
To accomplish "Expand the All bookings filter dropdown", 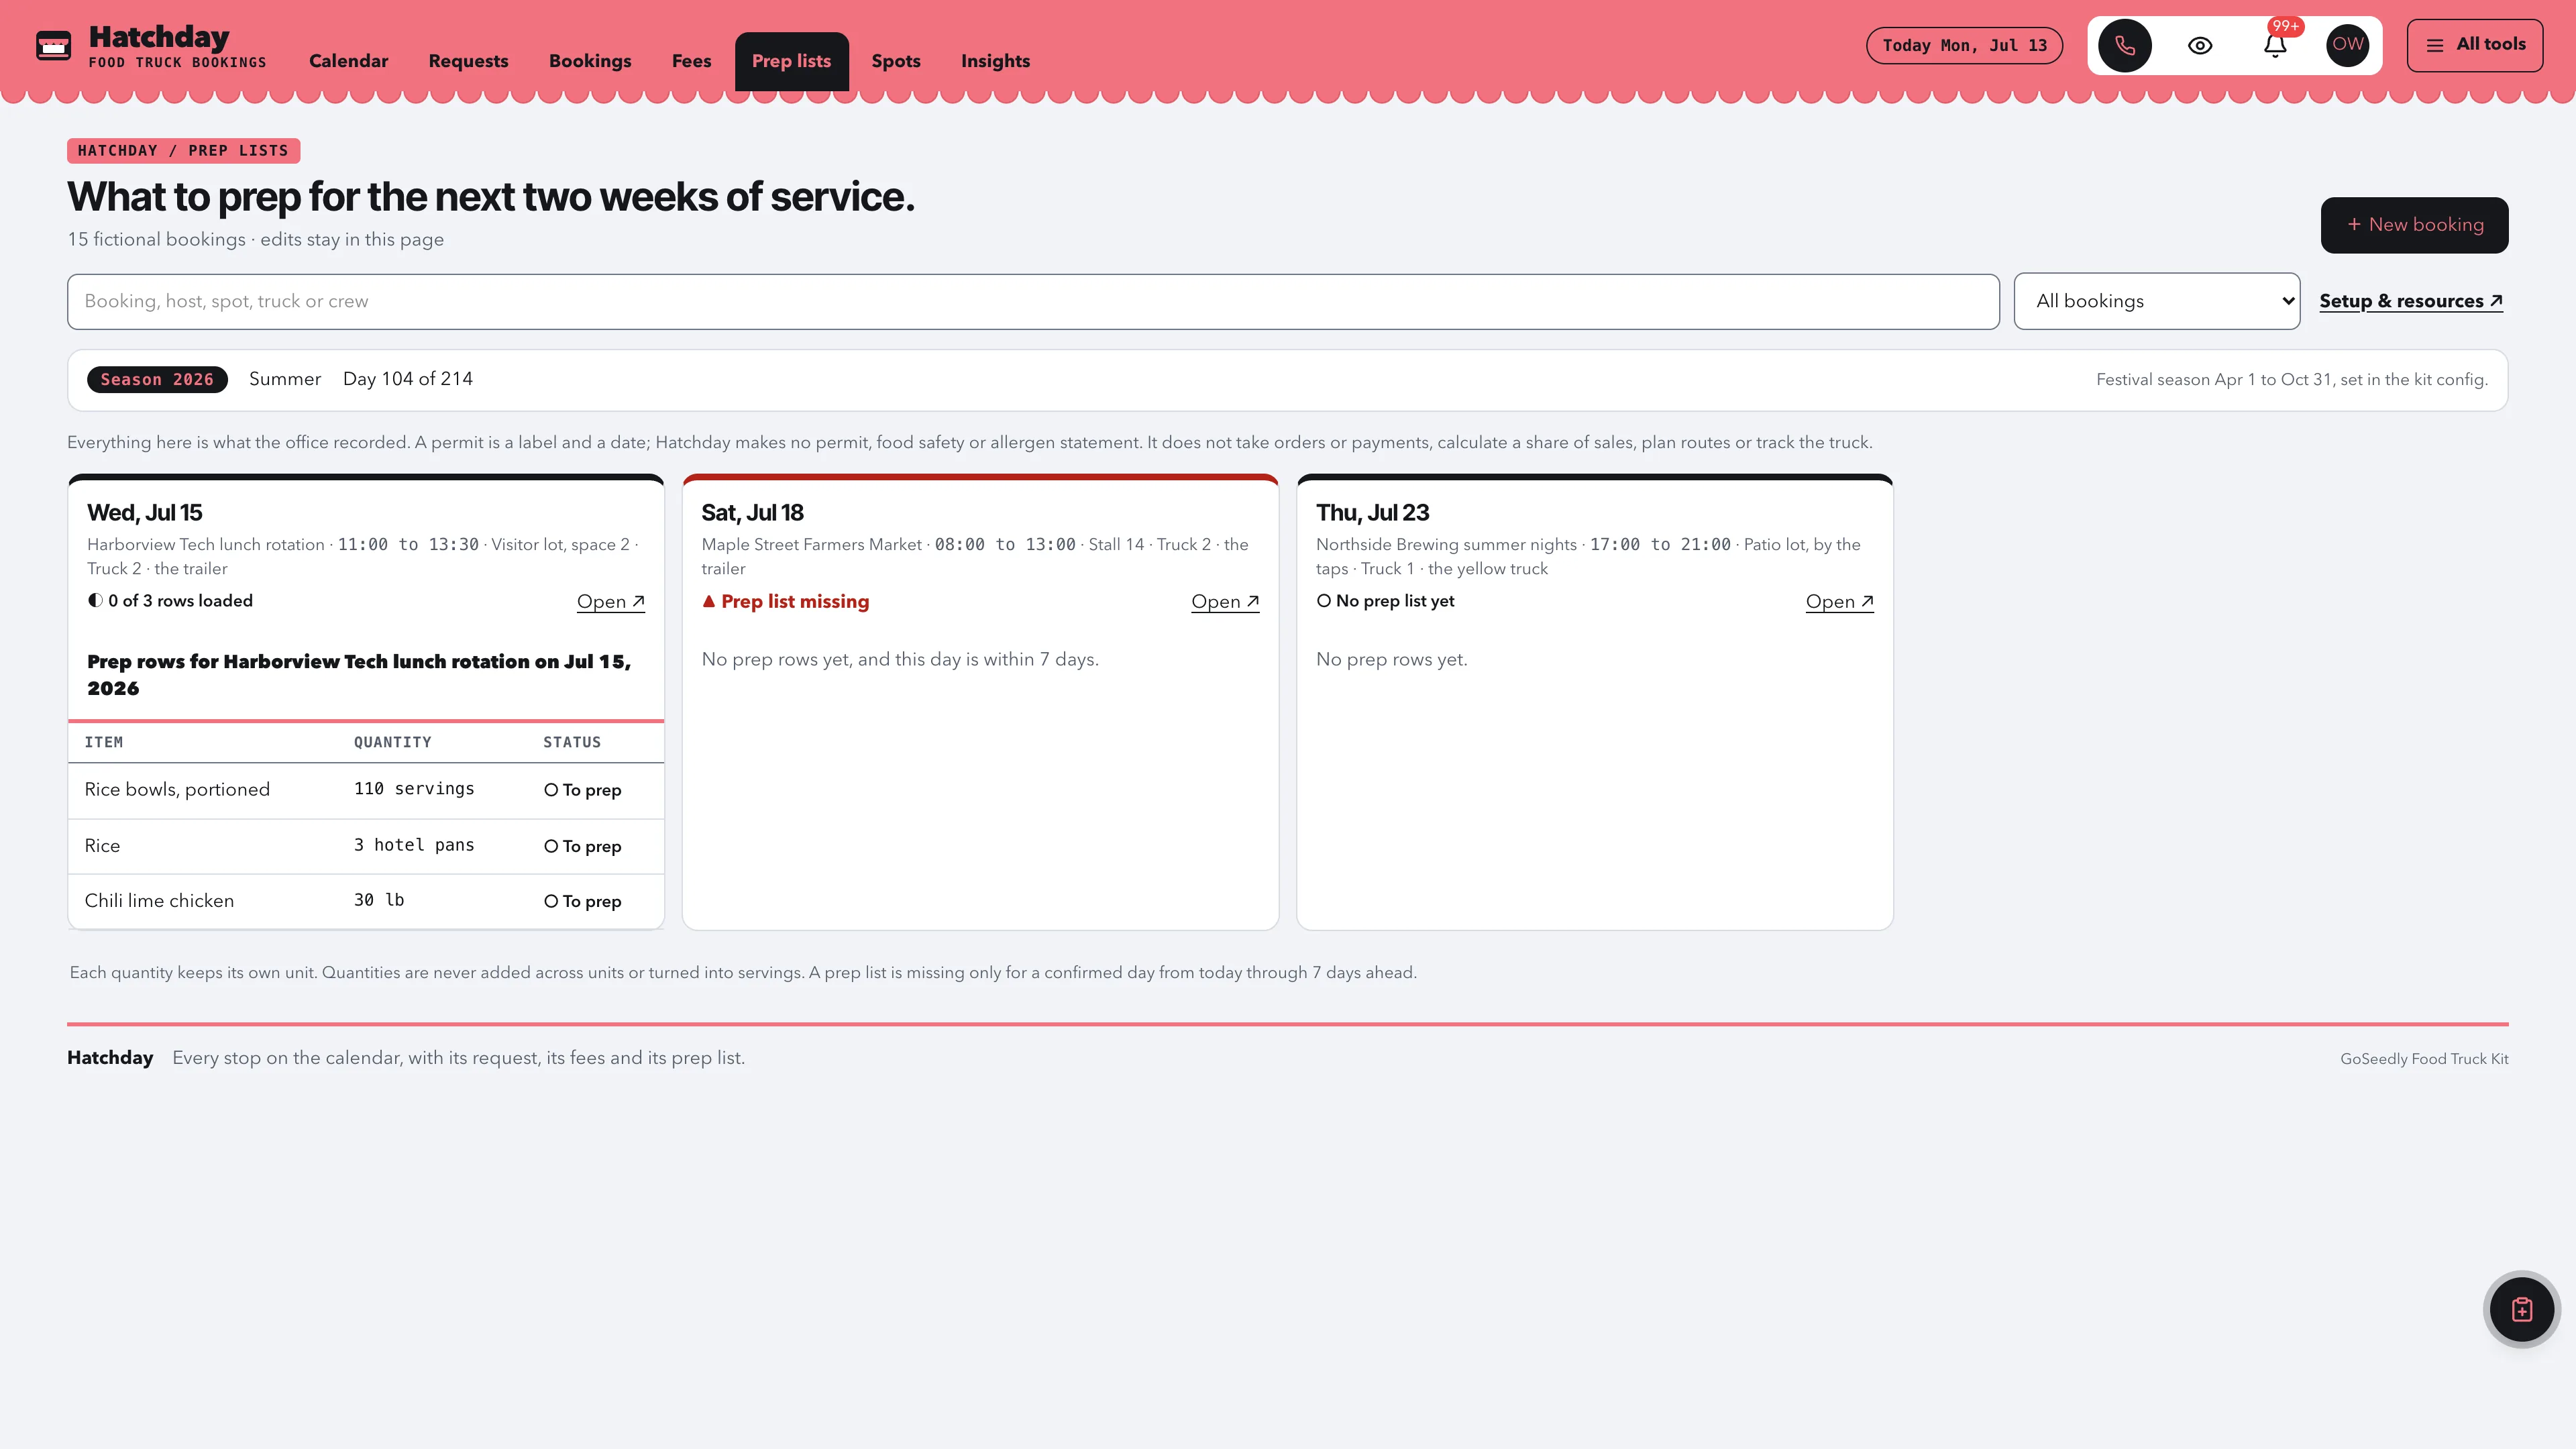I will [2157, 301].
